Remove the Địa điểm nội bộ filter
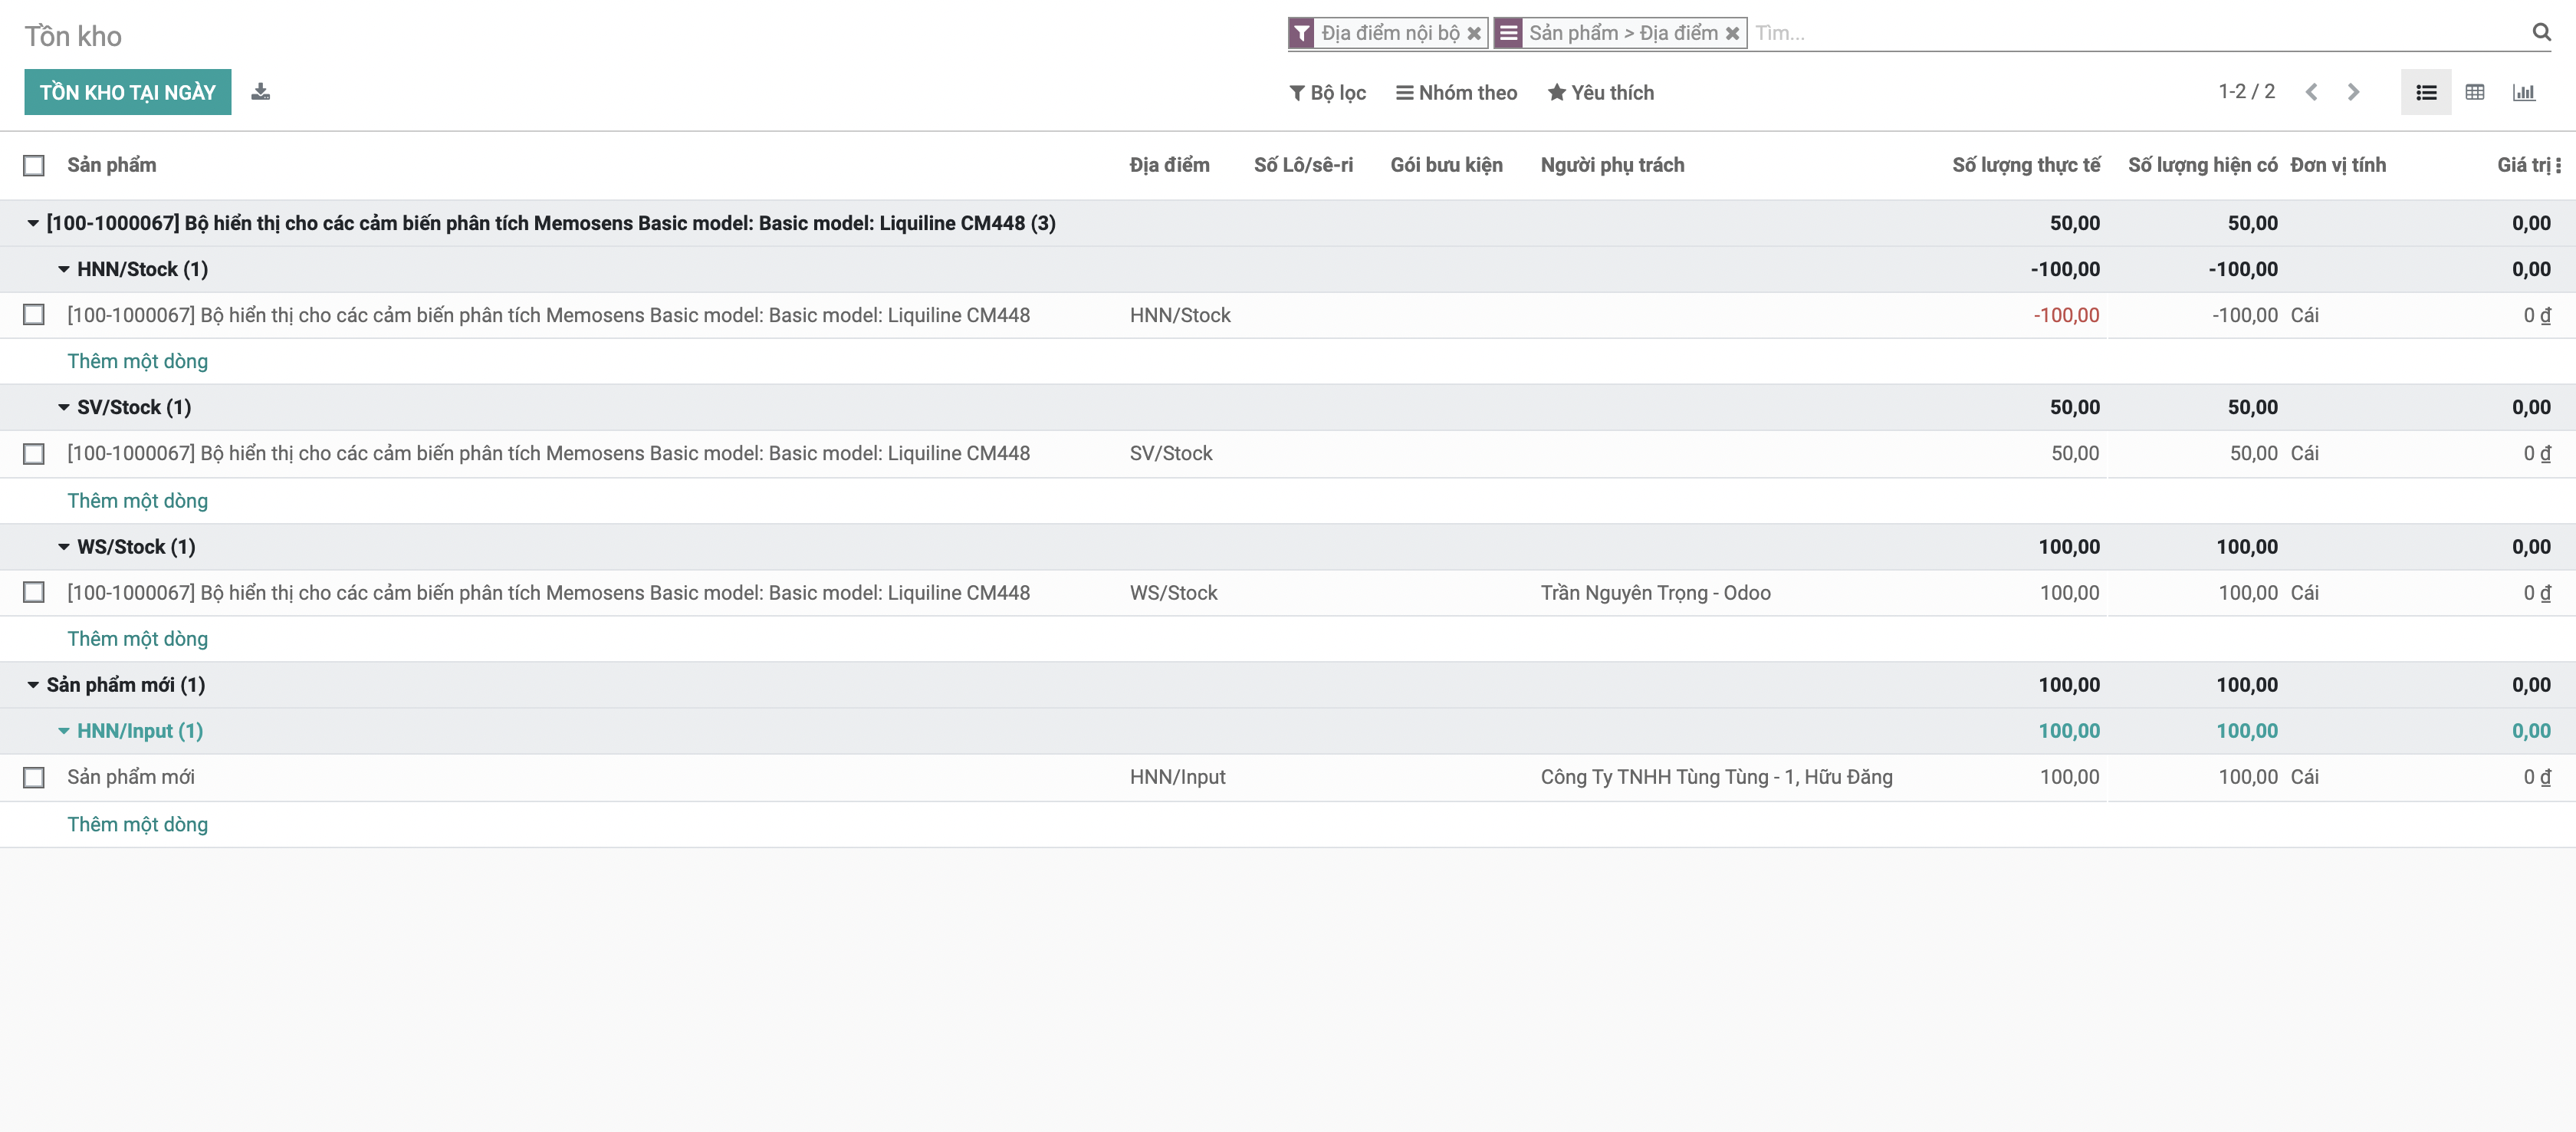Image resolution: width=2576 pixels, height=1132 pixels. [1474, 33]
